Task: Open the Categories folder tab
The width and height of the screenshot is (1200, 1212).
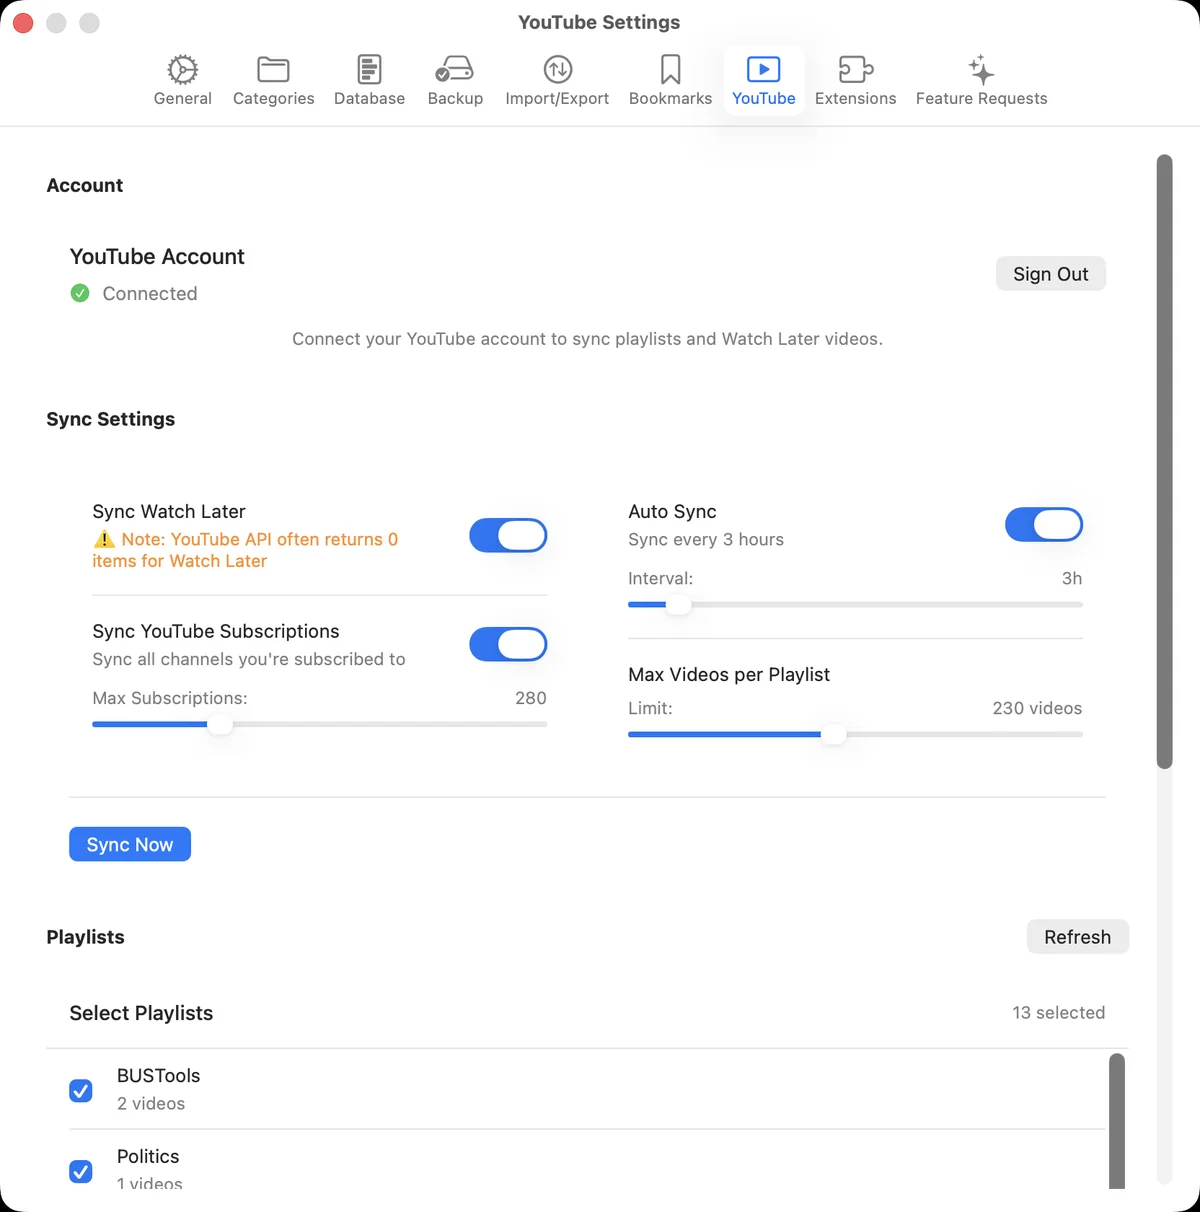Action: tap(273, 81)
